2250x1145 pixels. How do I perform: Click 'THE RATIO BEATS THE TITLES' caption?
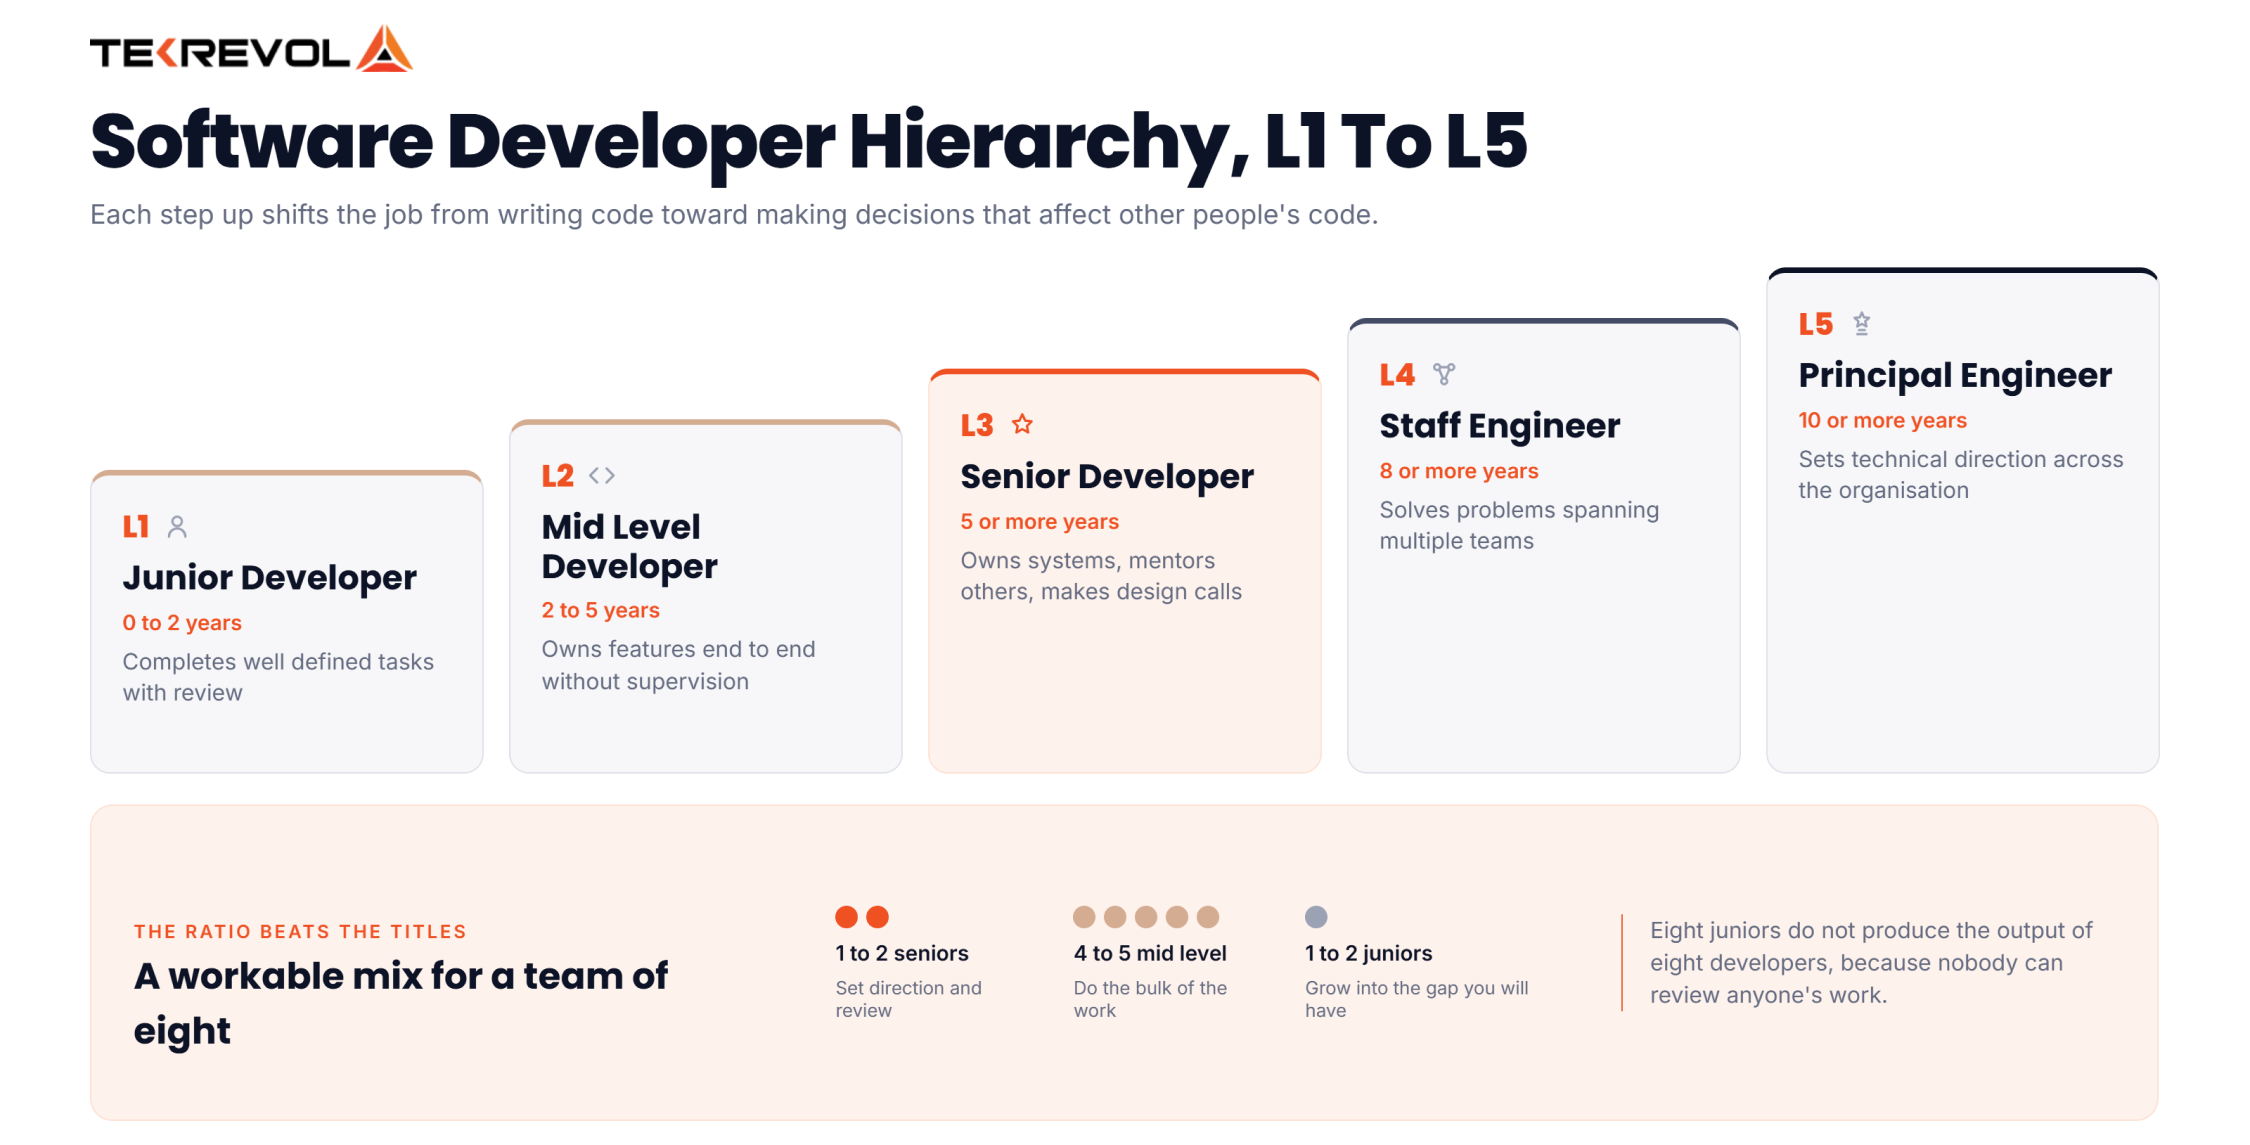[300, 931]
